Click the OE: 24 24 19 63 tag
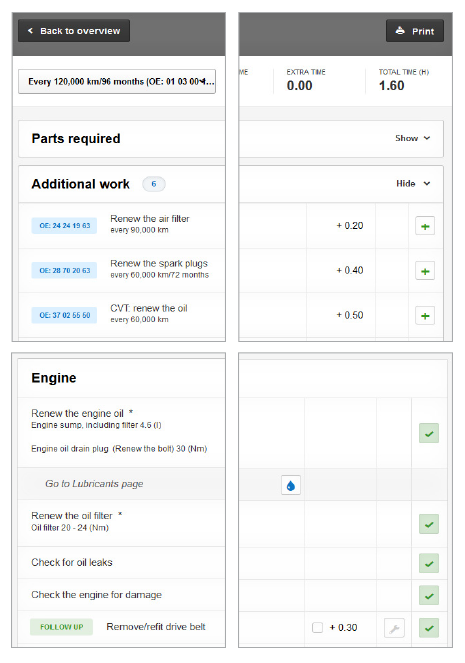This screenshot has height=663, width=465. [64, 226]
